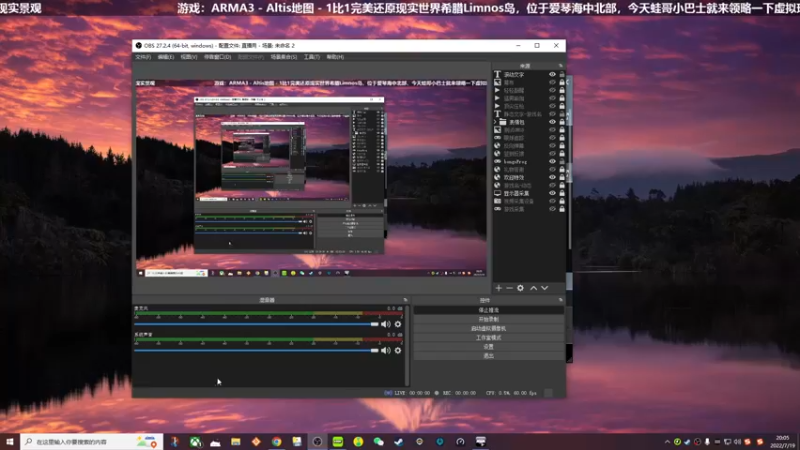
Task: Open the 文件(F) menu
Action: pyautogui.click(x=143, y=57)
